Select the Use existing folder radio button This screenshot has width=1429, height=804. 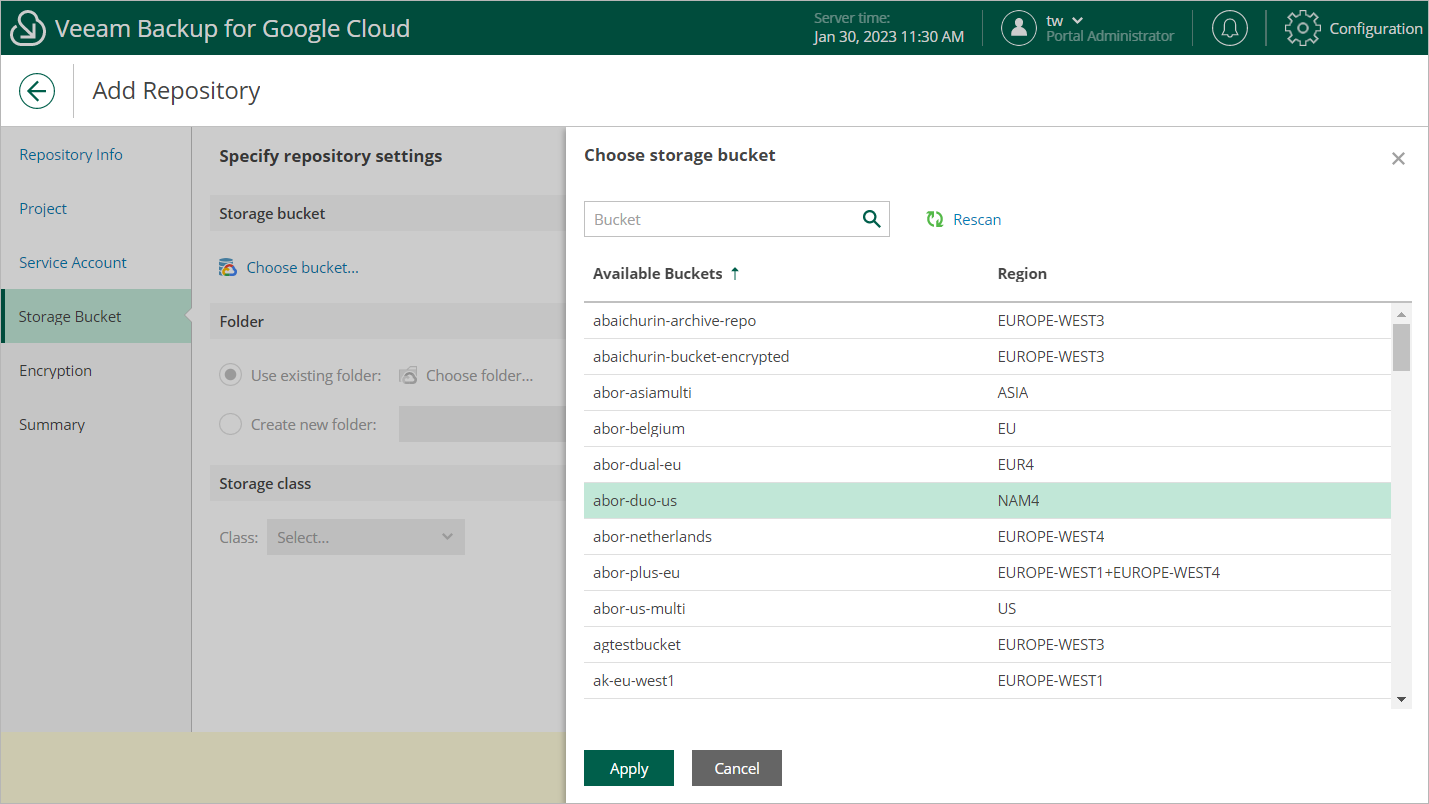[231, 376]
